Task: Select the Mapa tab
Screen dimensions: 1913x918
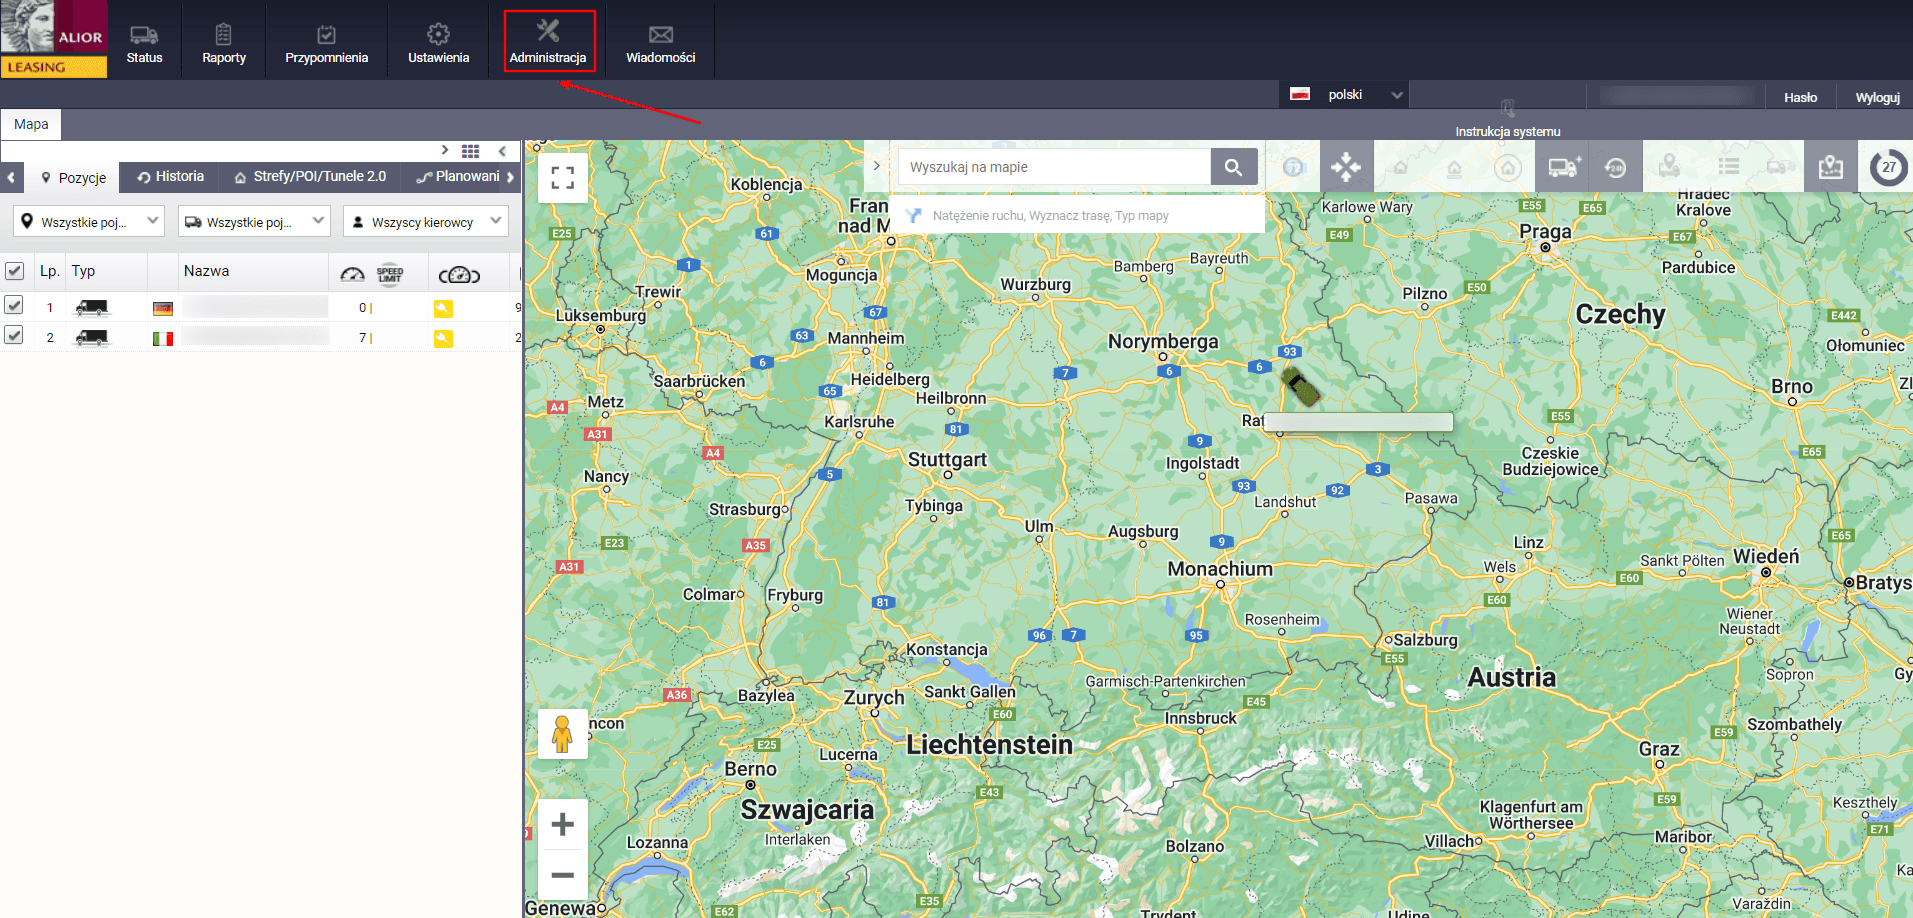Action: pyautogui.click(x=31, y=124)
